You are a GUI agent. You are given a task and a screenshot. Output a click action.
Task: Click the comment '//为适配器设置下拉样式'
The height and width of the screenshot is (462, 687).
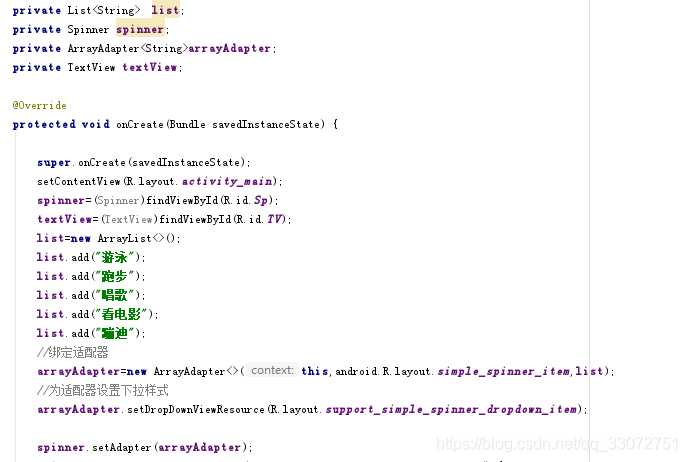(x=103, y=390)
